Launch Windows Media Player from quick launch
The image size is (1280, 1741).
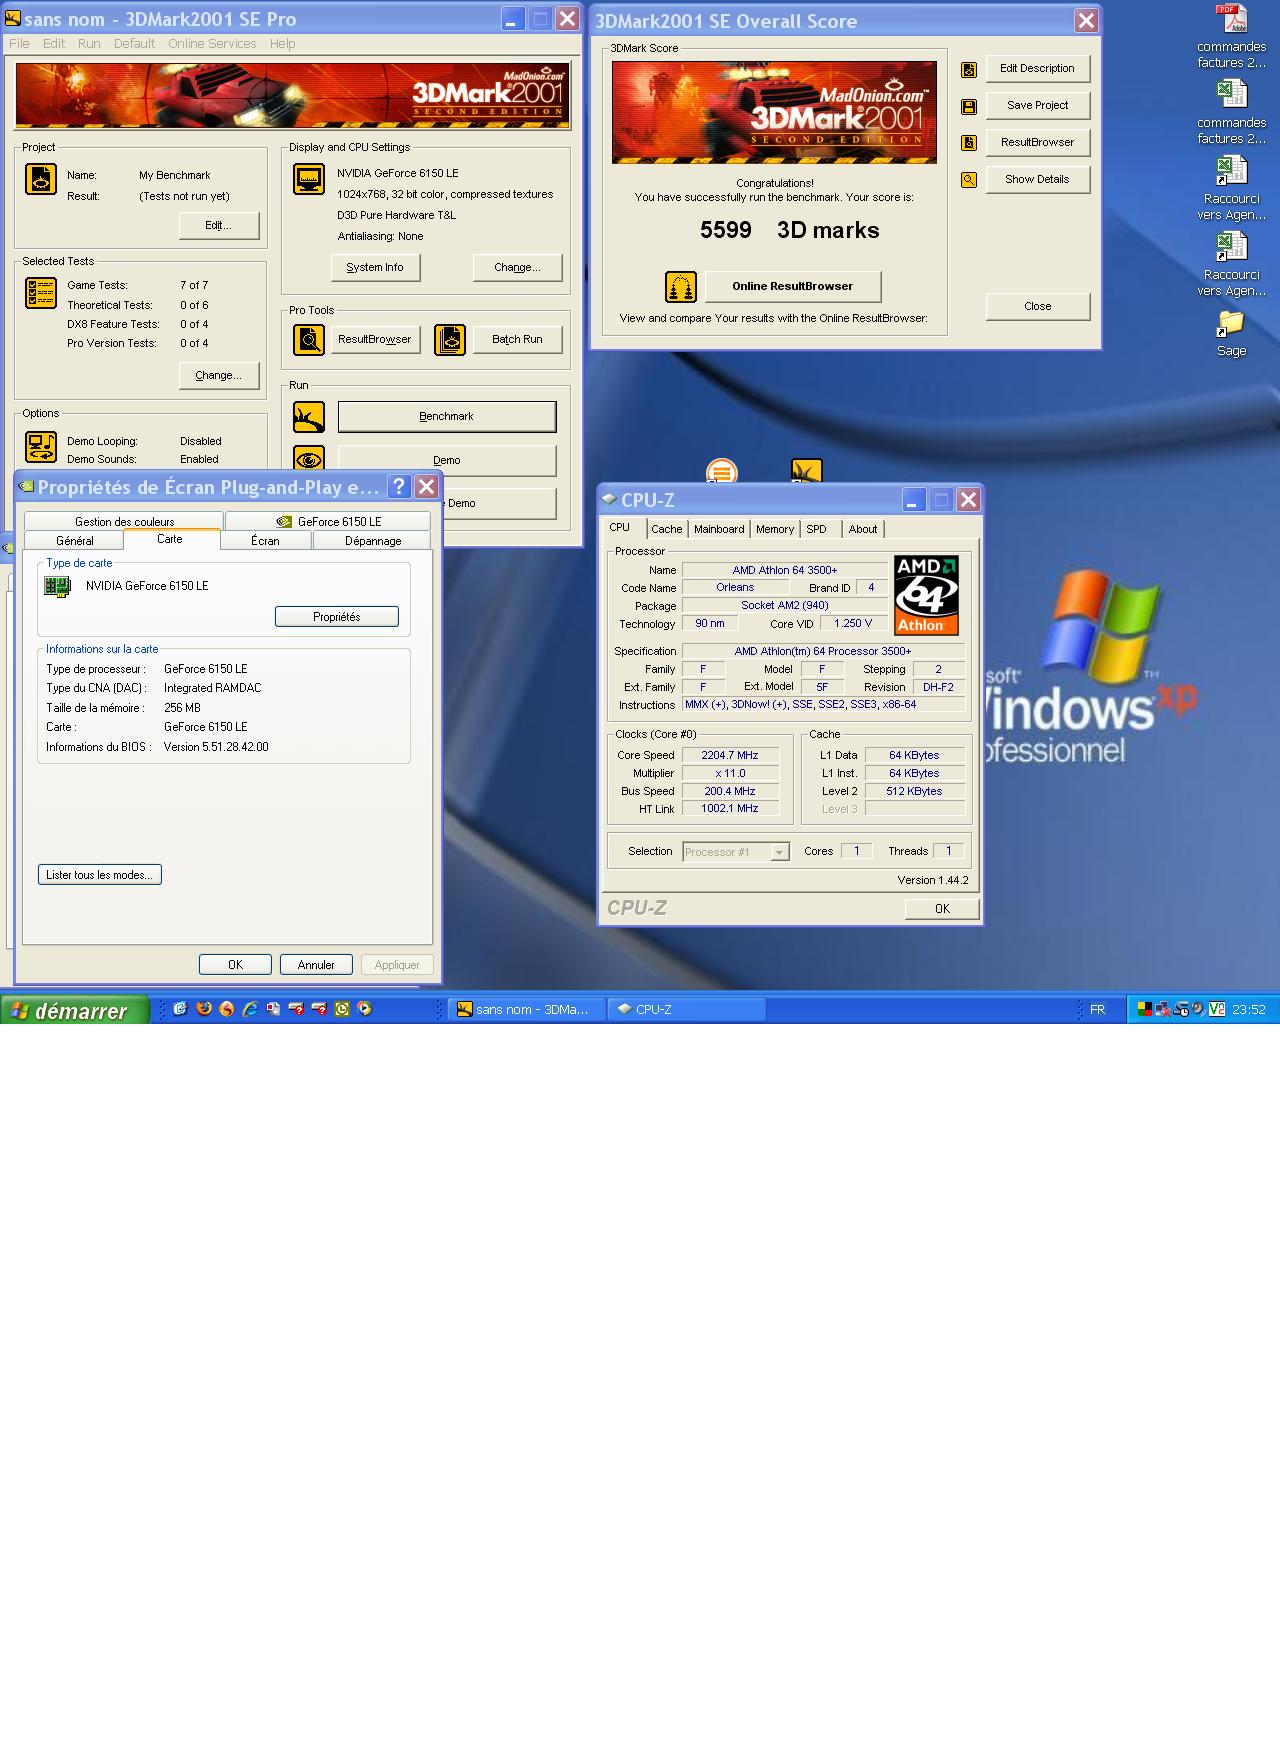click(x=365, y=1009)
